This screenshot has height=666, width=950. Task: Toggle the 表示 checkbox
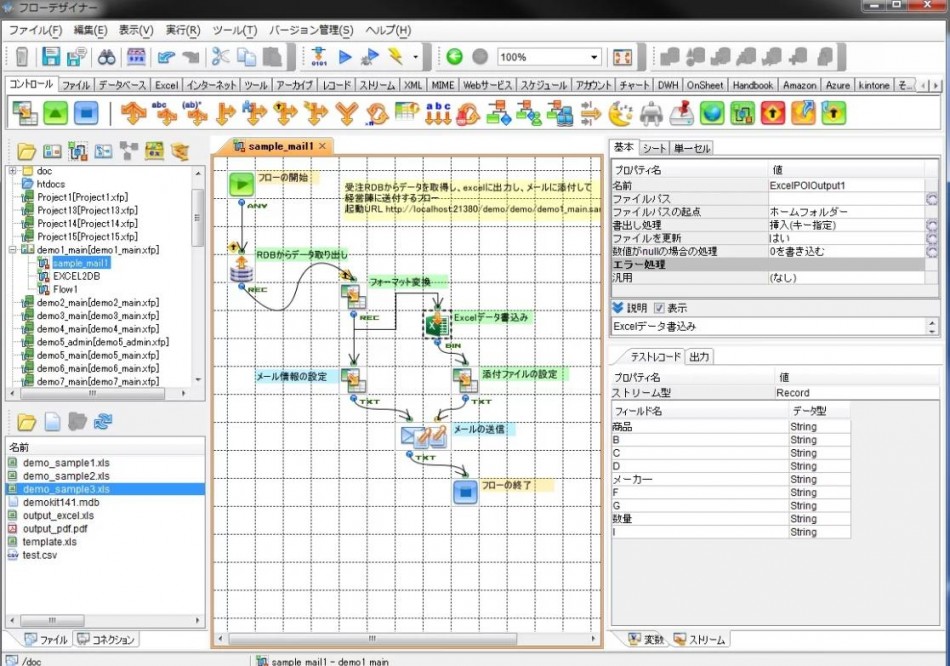pyautogui.click(x=659, y=308)
